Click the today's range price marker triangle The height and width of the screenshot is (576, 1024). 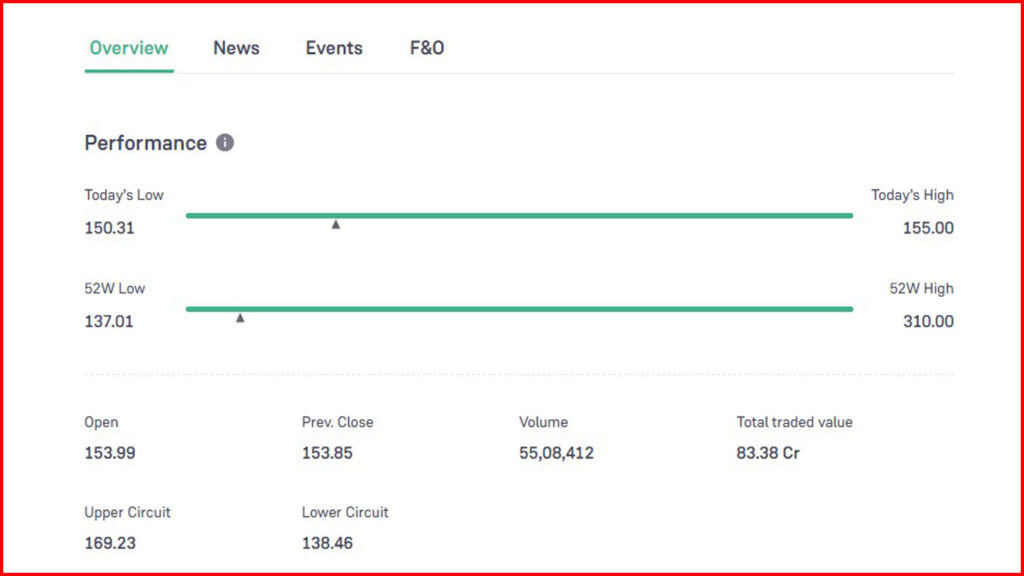click(x=336, y=225)
